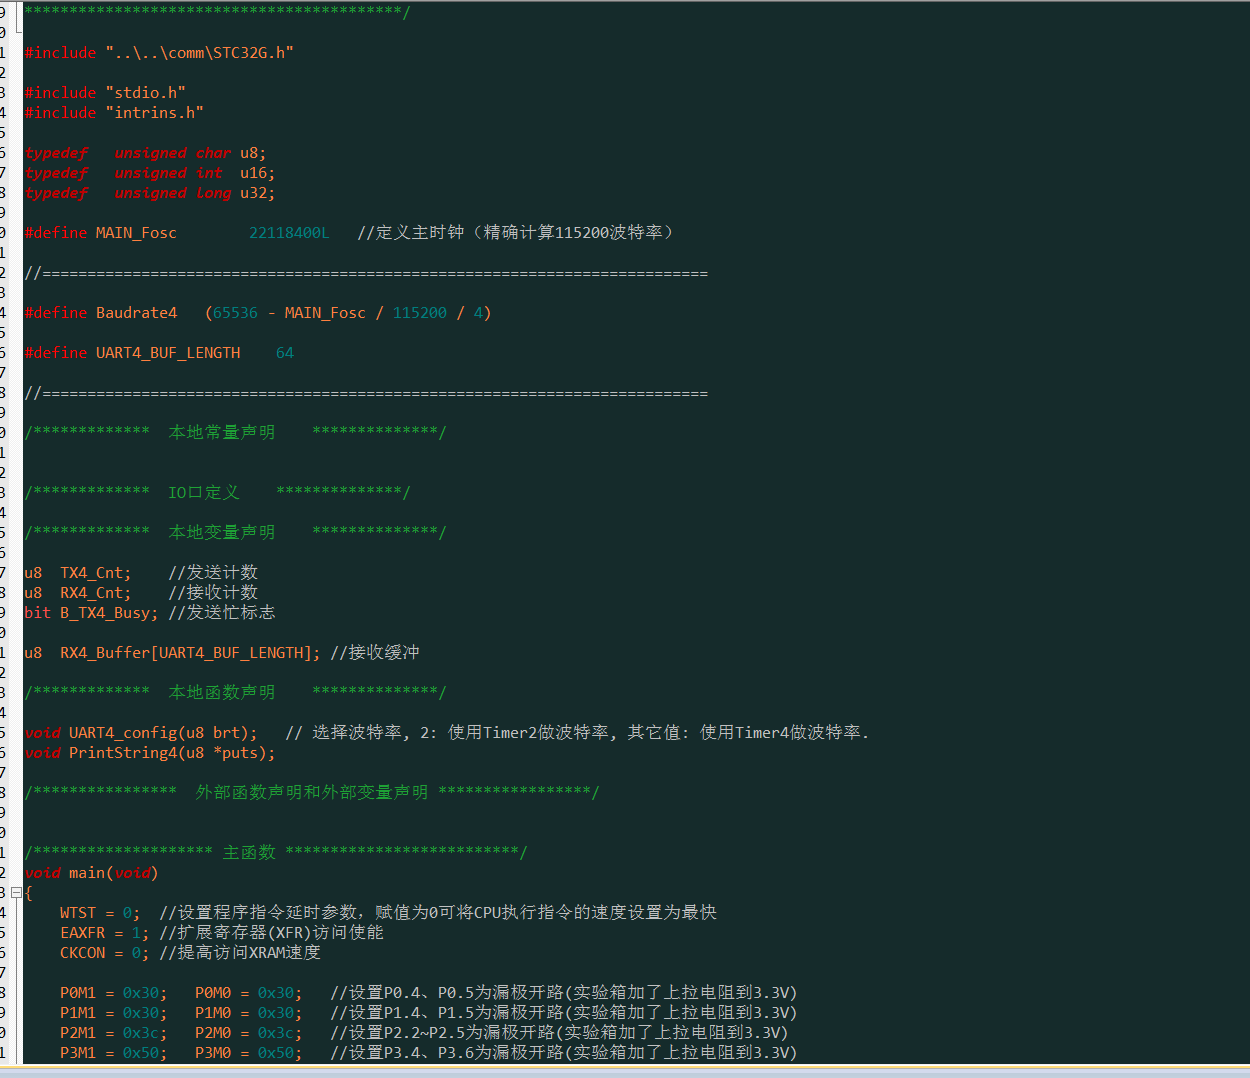This screenshot has width=1250, height=1078.
Task: Click the 外部函数声明和外部变量声明 comment
Action: pos(312,792)
